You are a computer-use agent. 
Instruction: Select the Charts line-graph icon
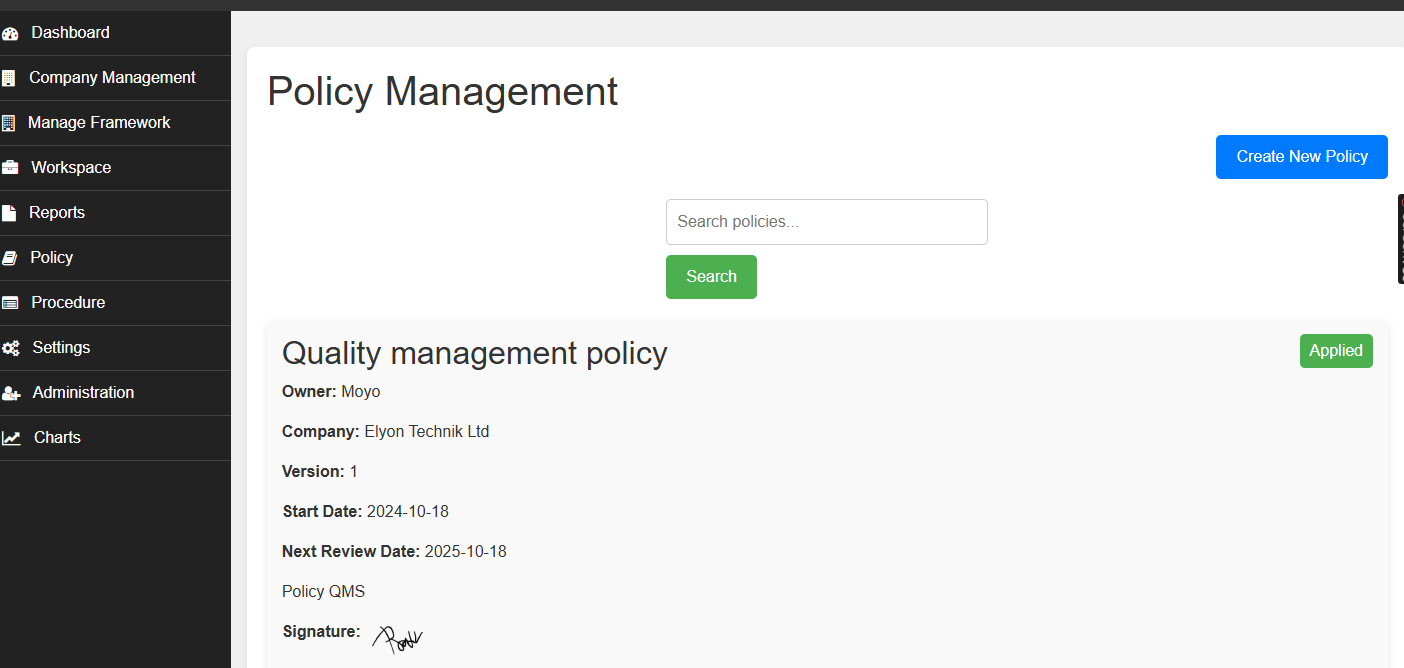pyautogui.click(x=11, y=437)
